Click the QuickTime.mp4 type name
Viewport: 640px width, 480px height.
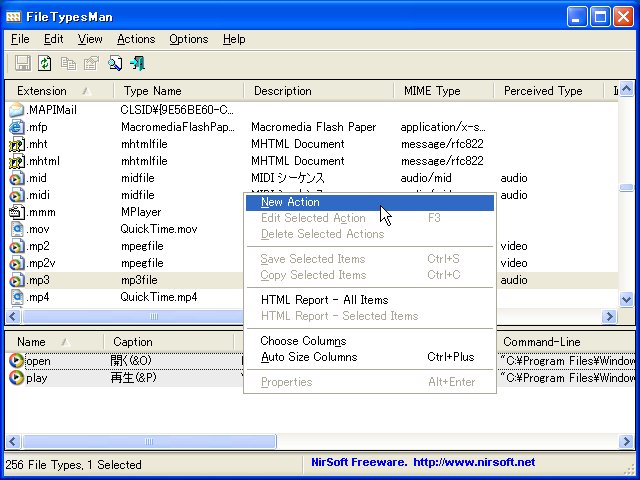tap(159, 297)
